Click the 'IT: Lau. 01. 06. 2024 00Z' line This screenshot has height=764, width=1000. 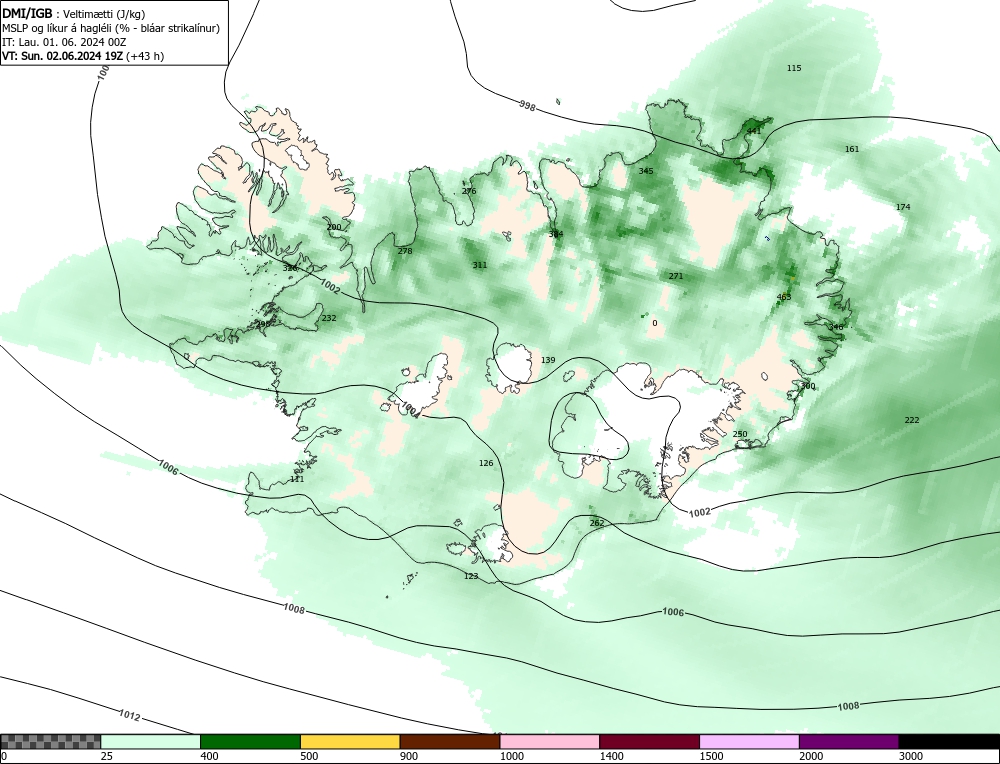coord(64,42)
